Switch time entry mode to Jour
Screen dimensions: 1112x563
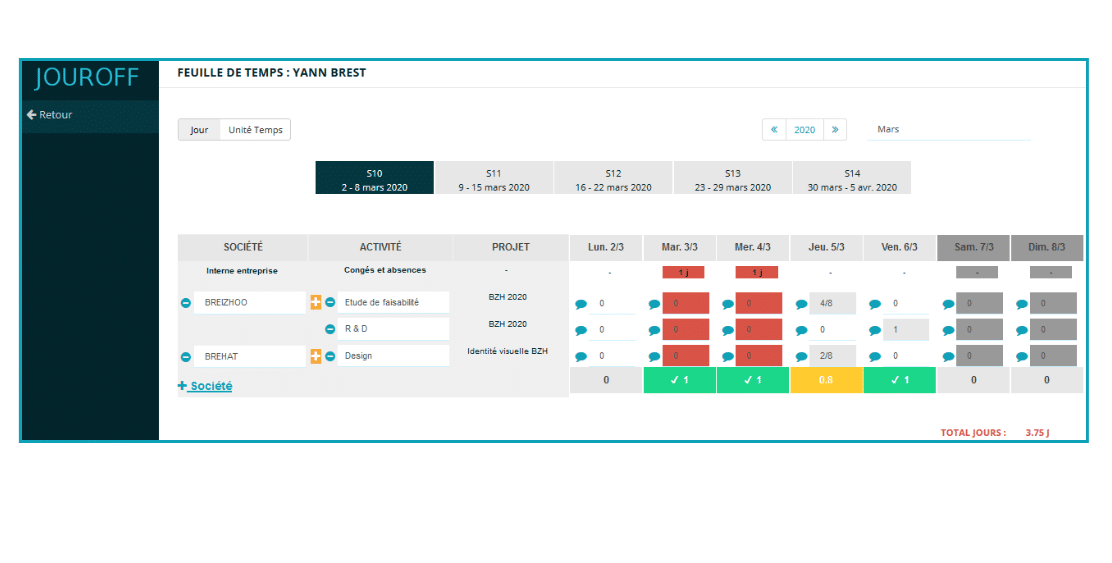coord(199,130)
